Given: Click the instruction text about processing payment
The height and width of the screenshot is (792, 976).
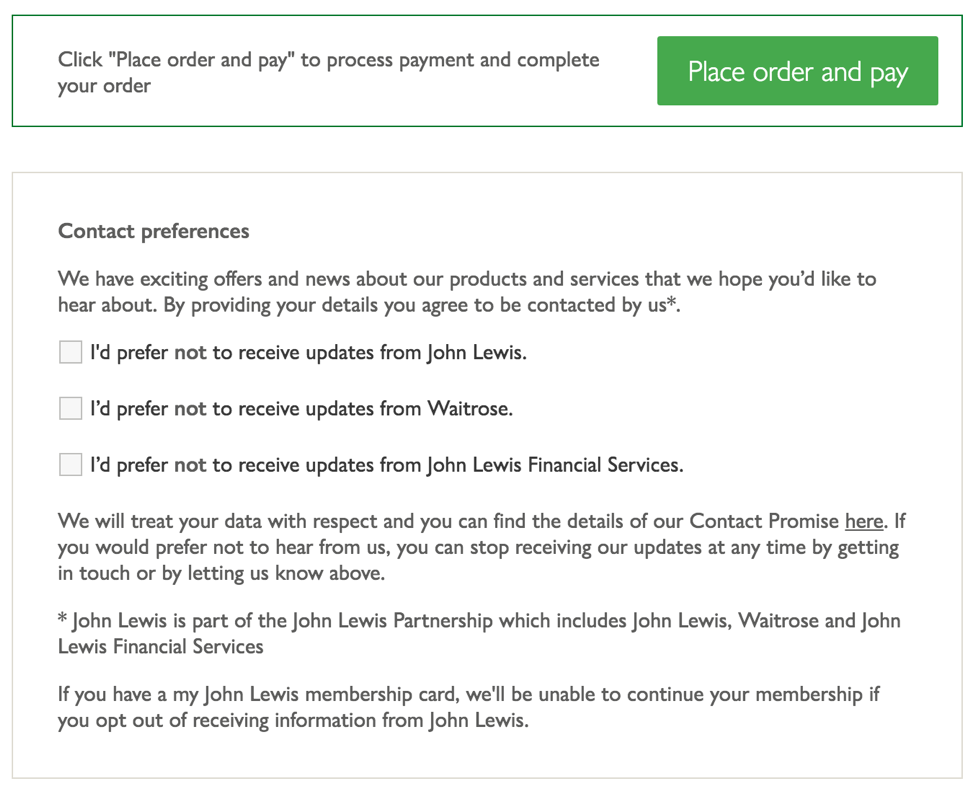Looking at the screenshot, I should point(329,72).
